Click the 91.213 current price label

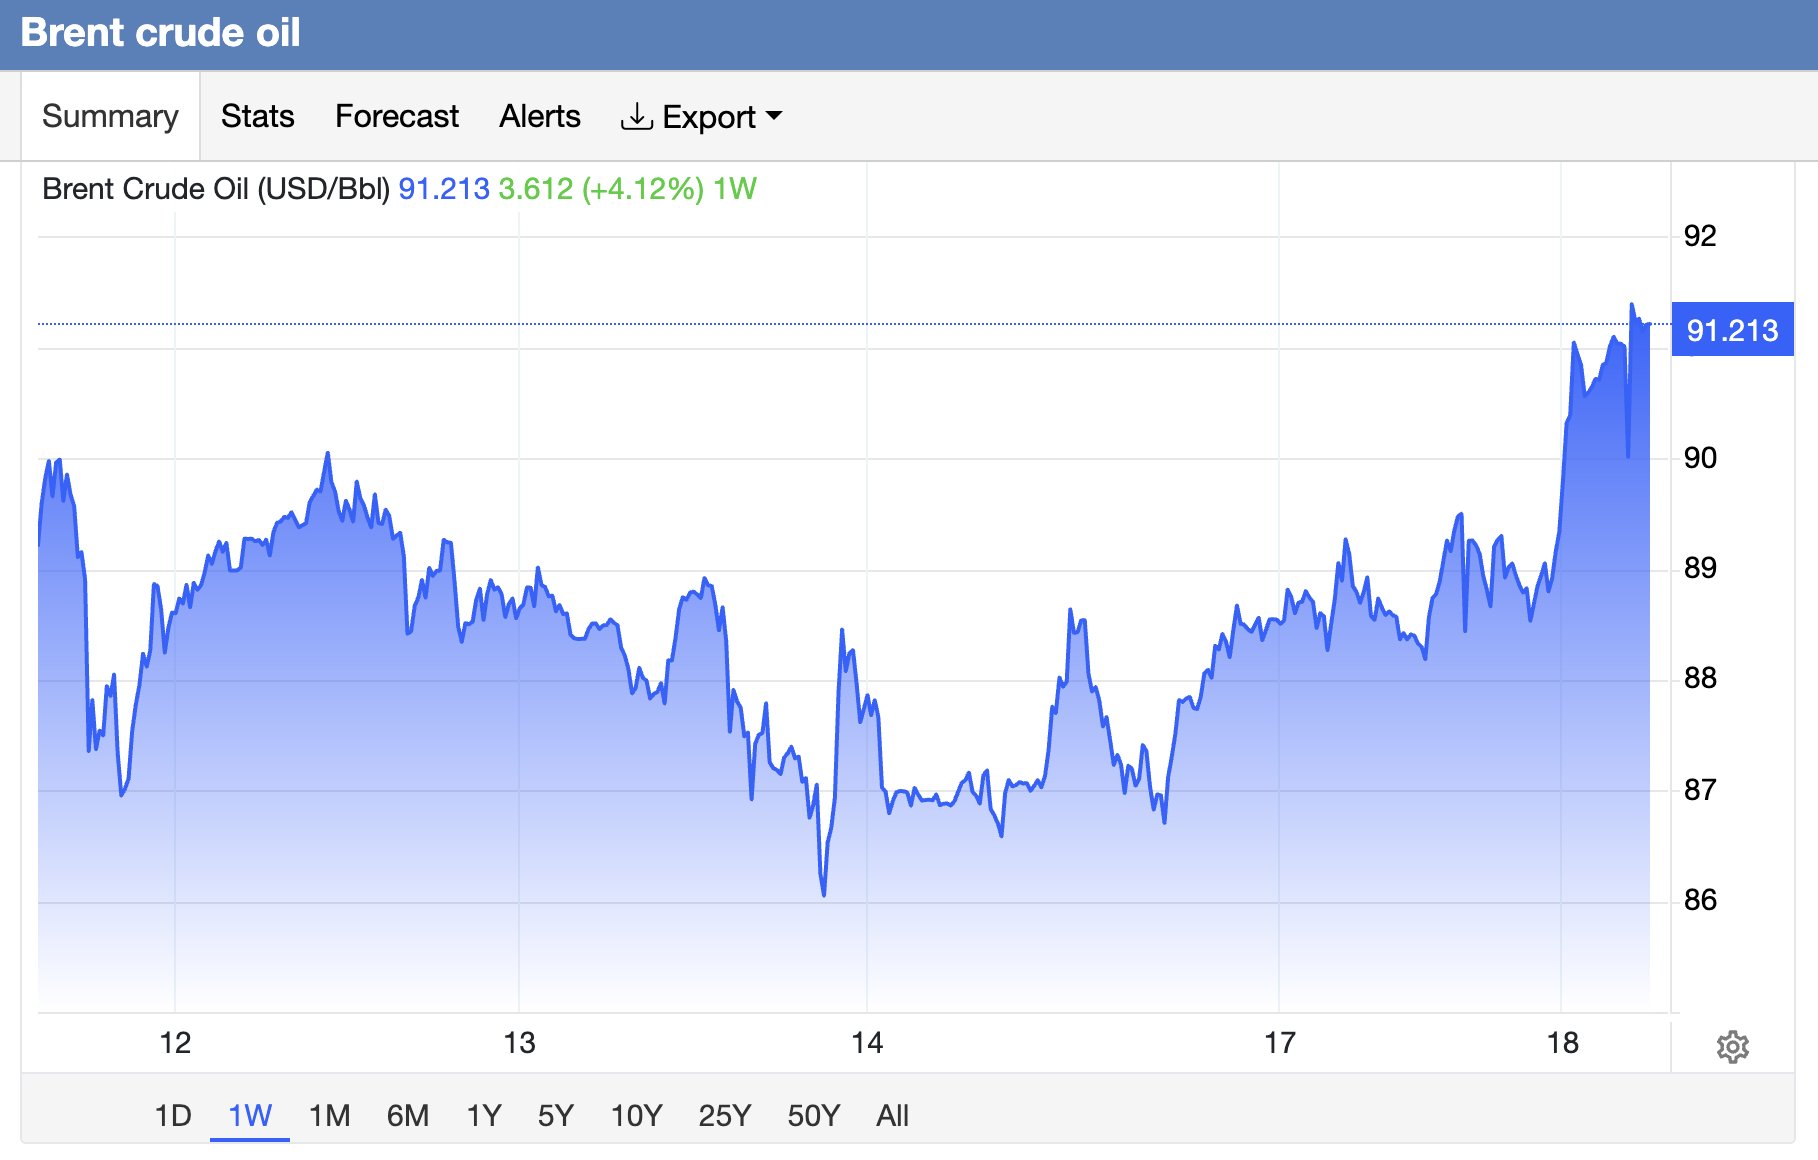pyautogui.click(x=1732, y=330)
